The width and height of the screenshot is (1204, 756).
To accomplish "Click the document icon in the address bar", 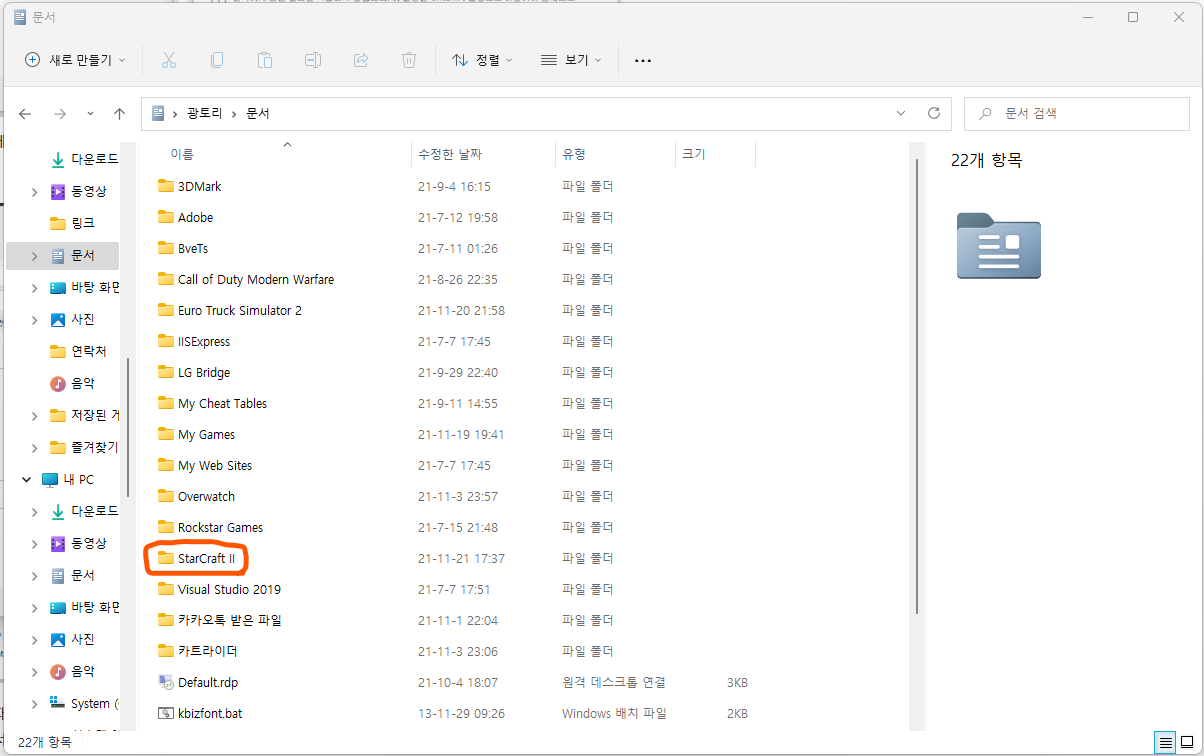I will click(x=158, y=113).
